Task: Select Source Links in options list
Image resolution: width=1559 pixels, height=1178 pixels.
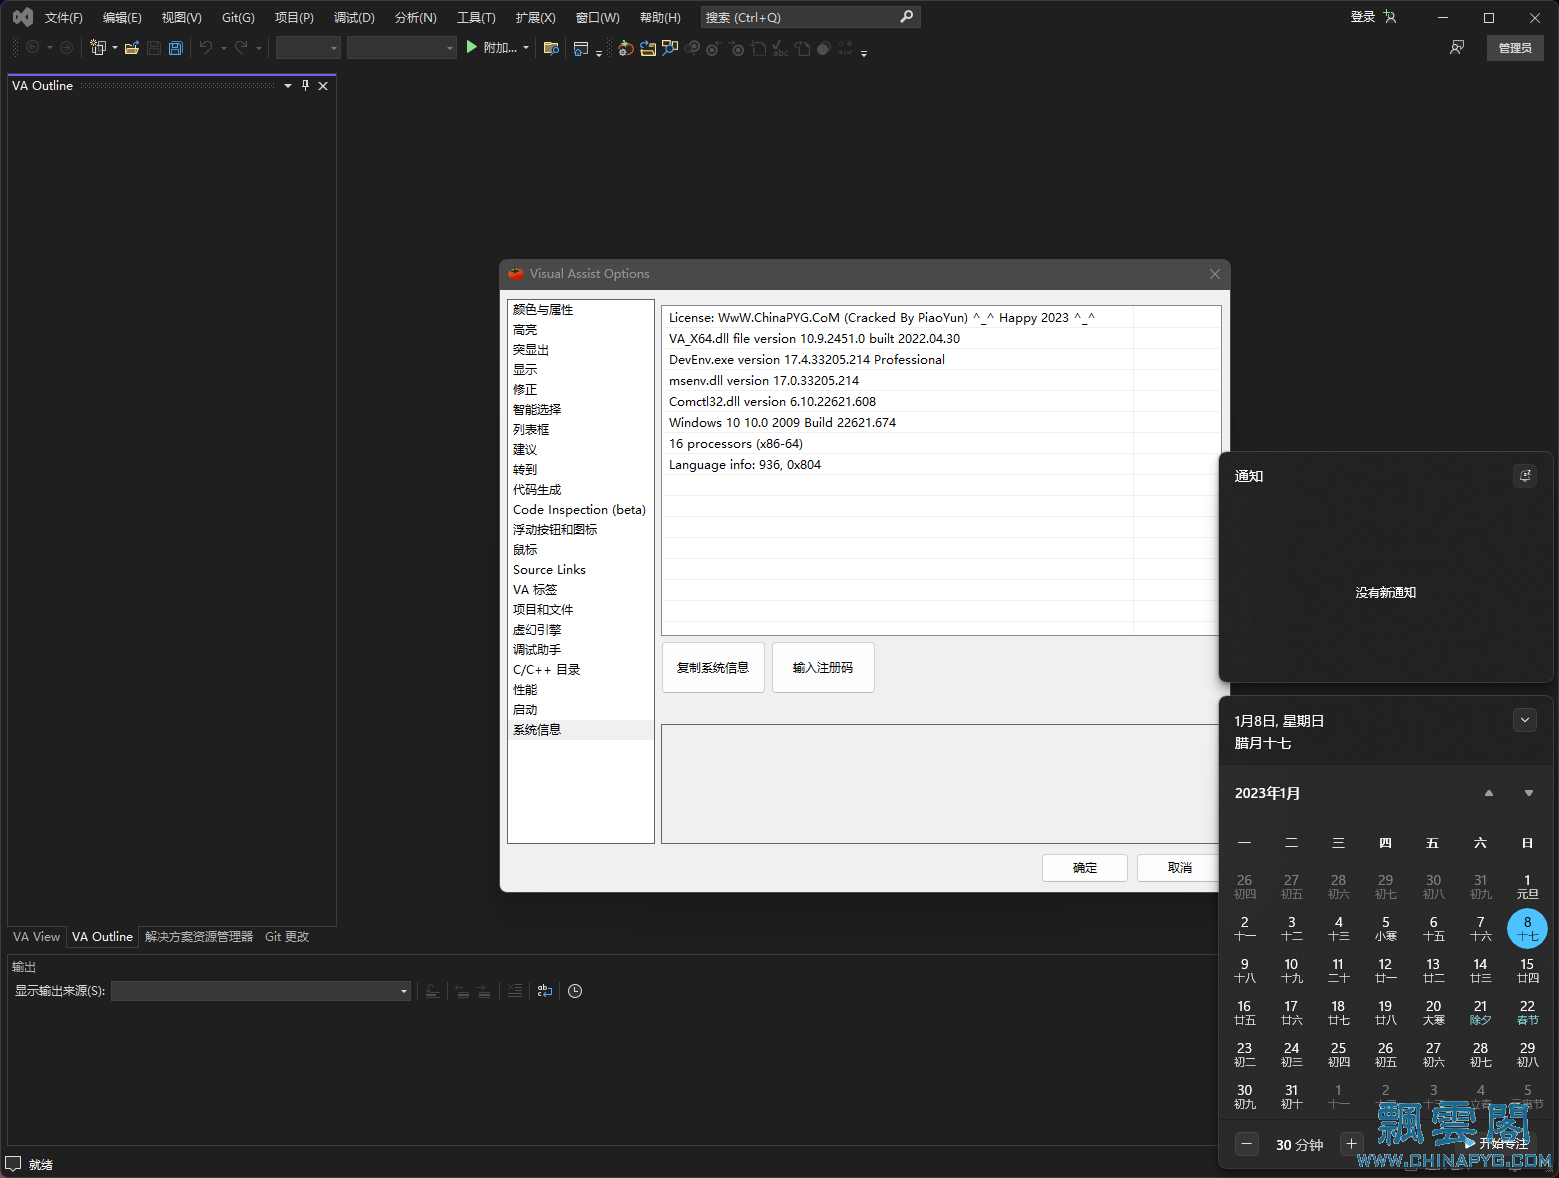Action: tap(580, 570)
